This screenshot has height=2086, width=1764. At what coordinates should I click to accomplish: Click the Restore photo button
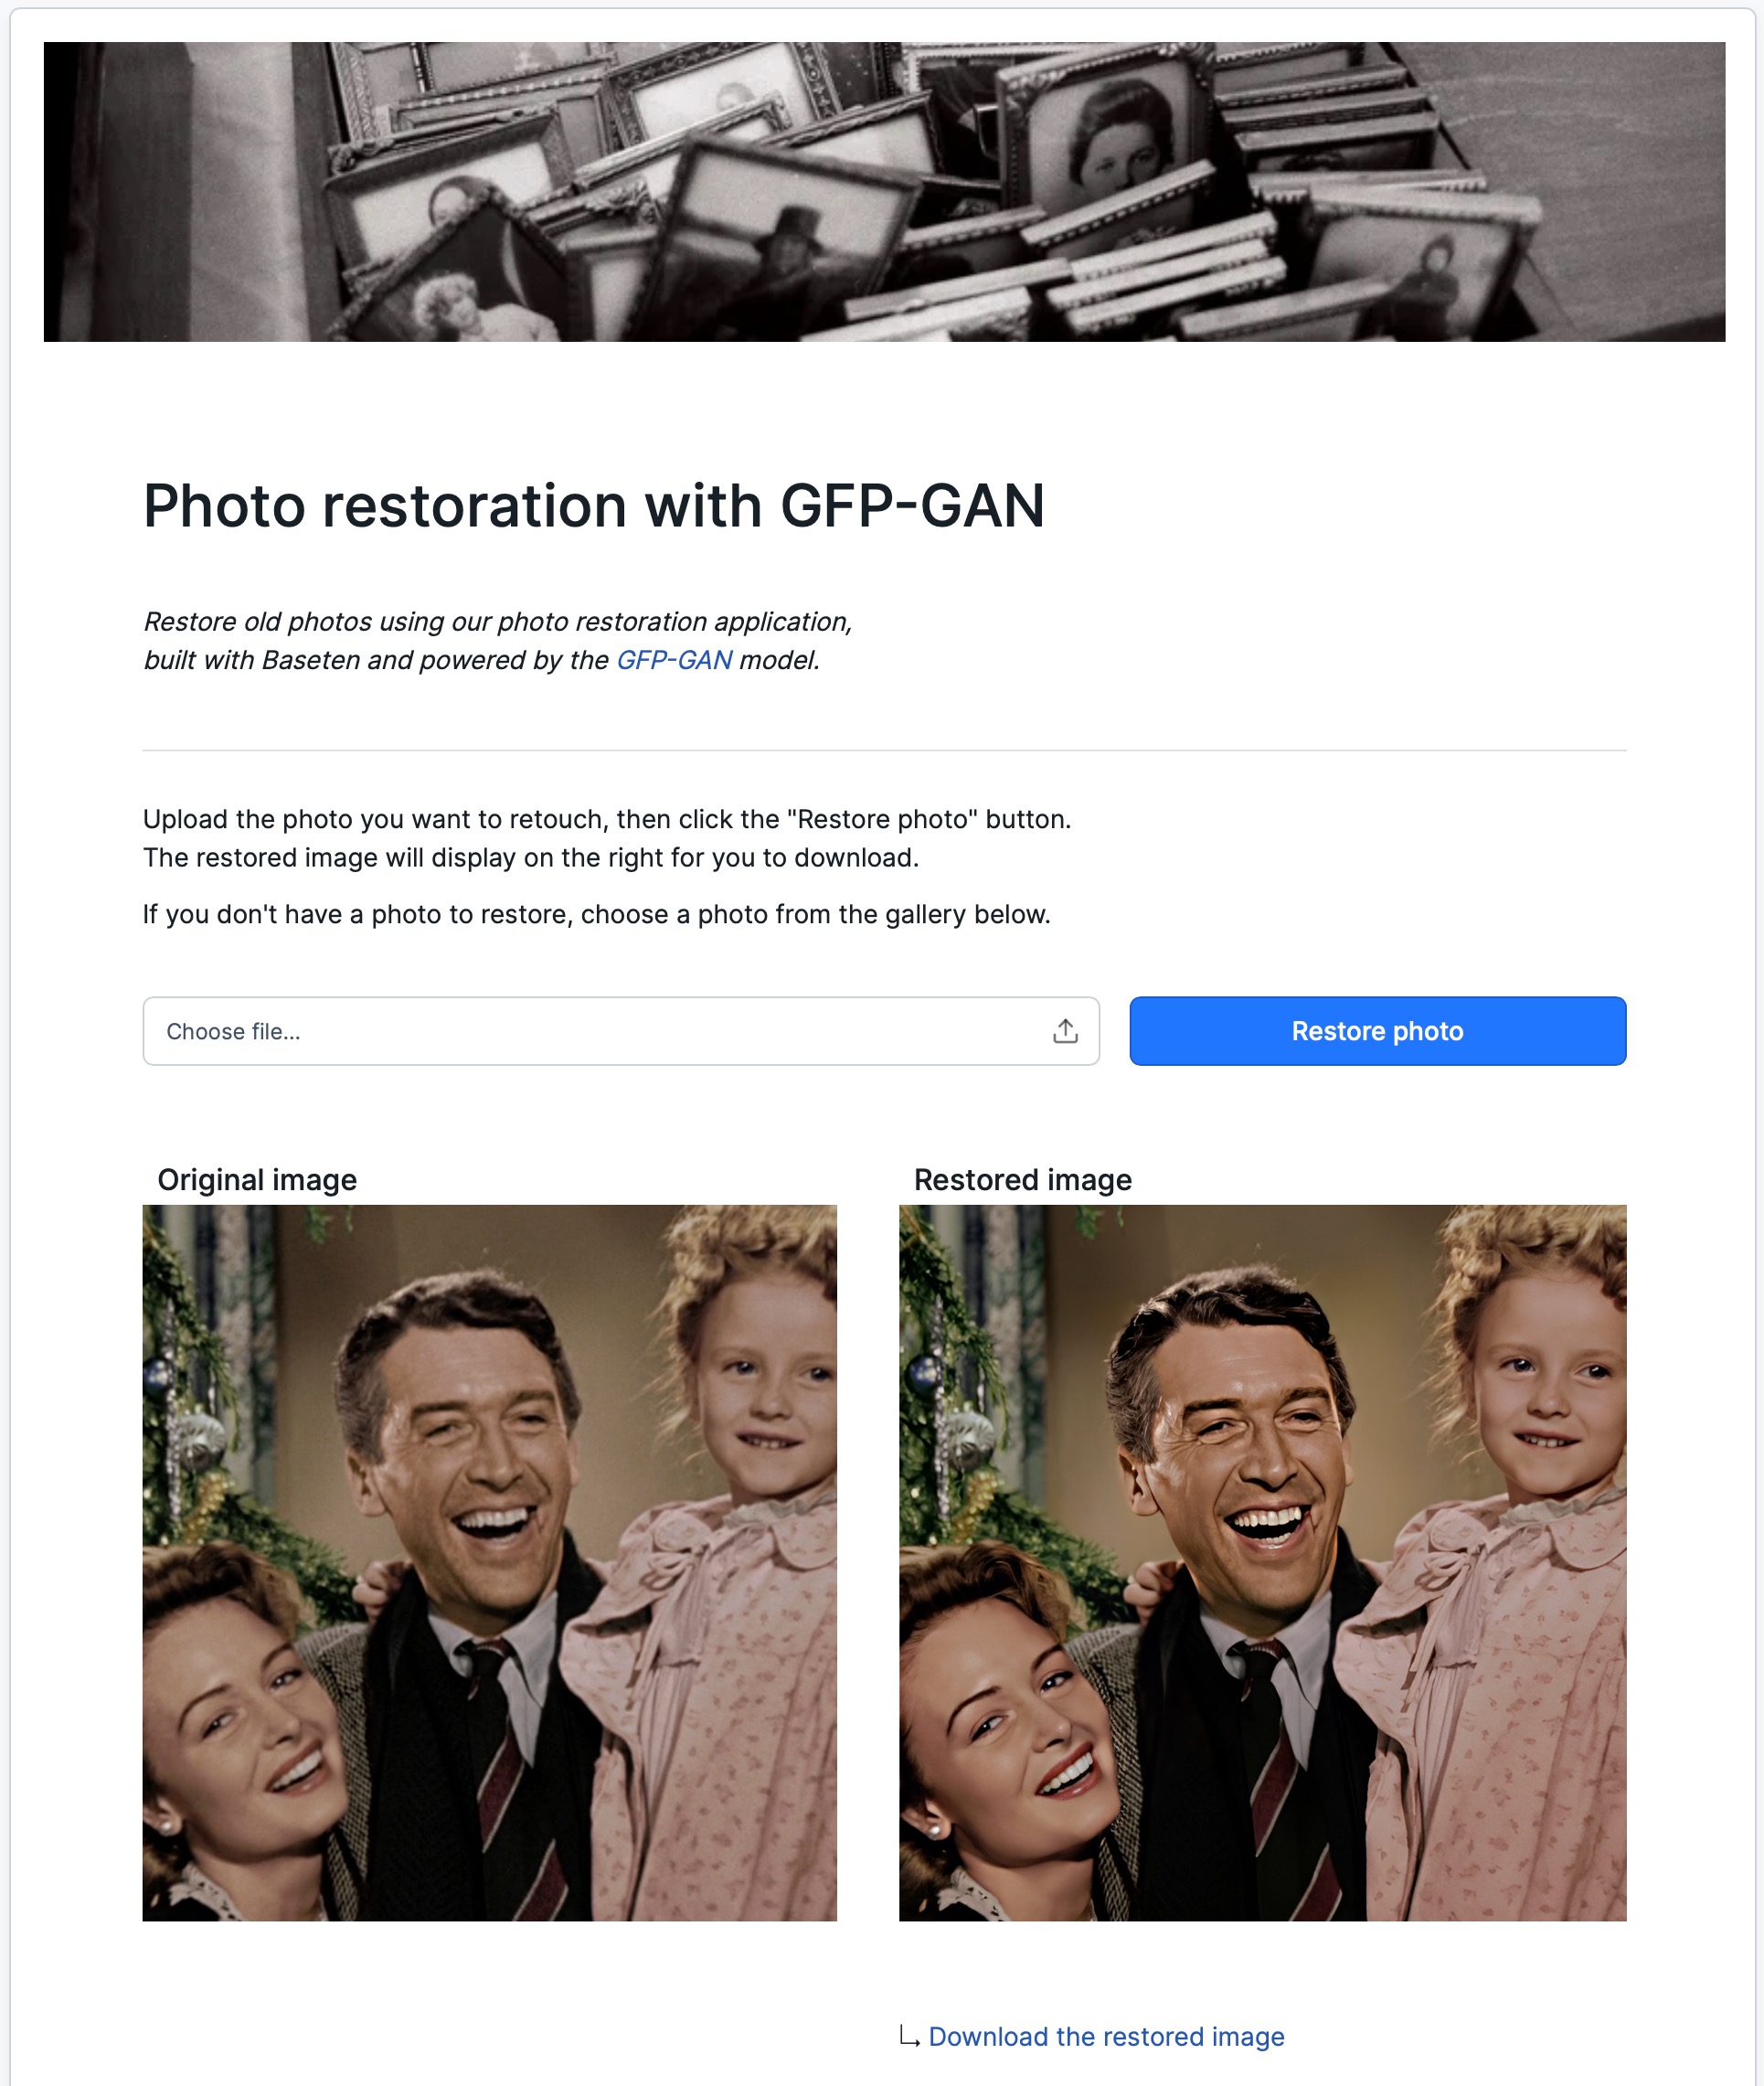click(1377, 1031)
